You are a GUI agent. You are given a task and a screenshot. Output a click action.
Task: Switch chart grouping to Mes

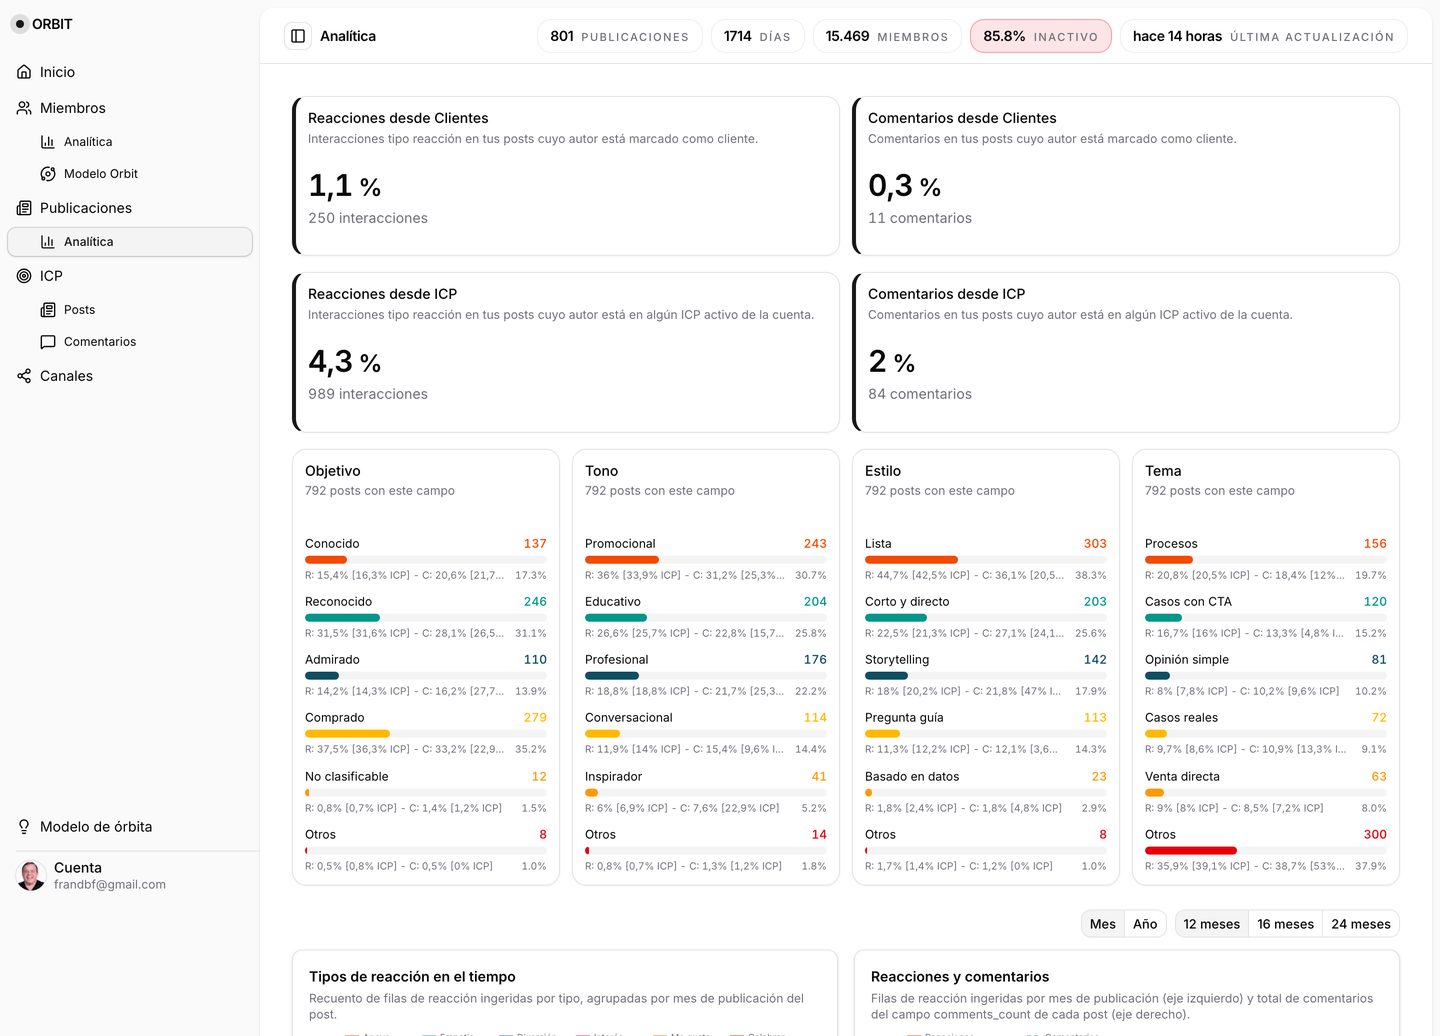pos(1103,924)
